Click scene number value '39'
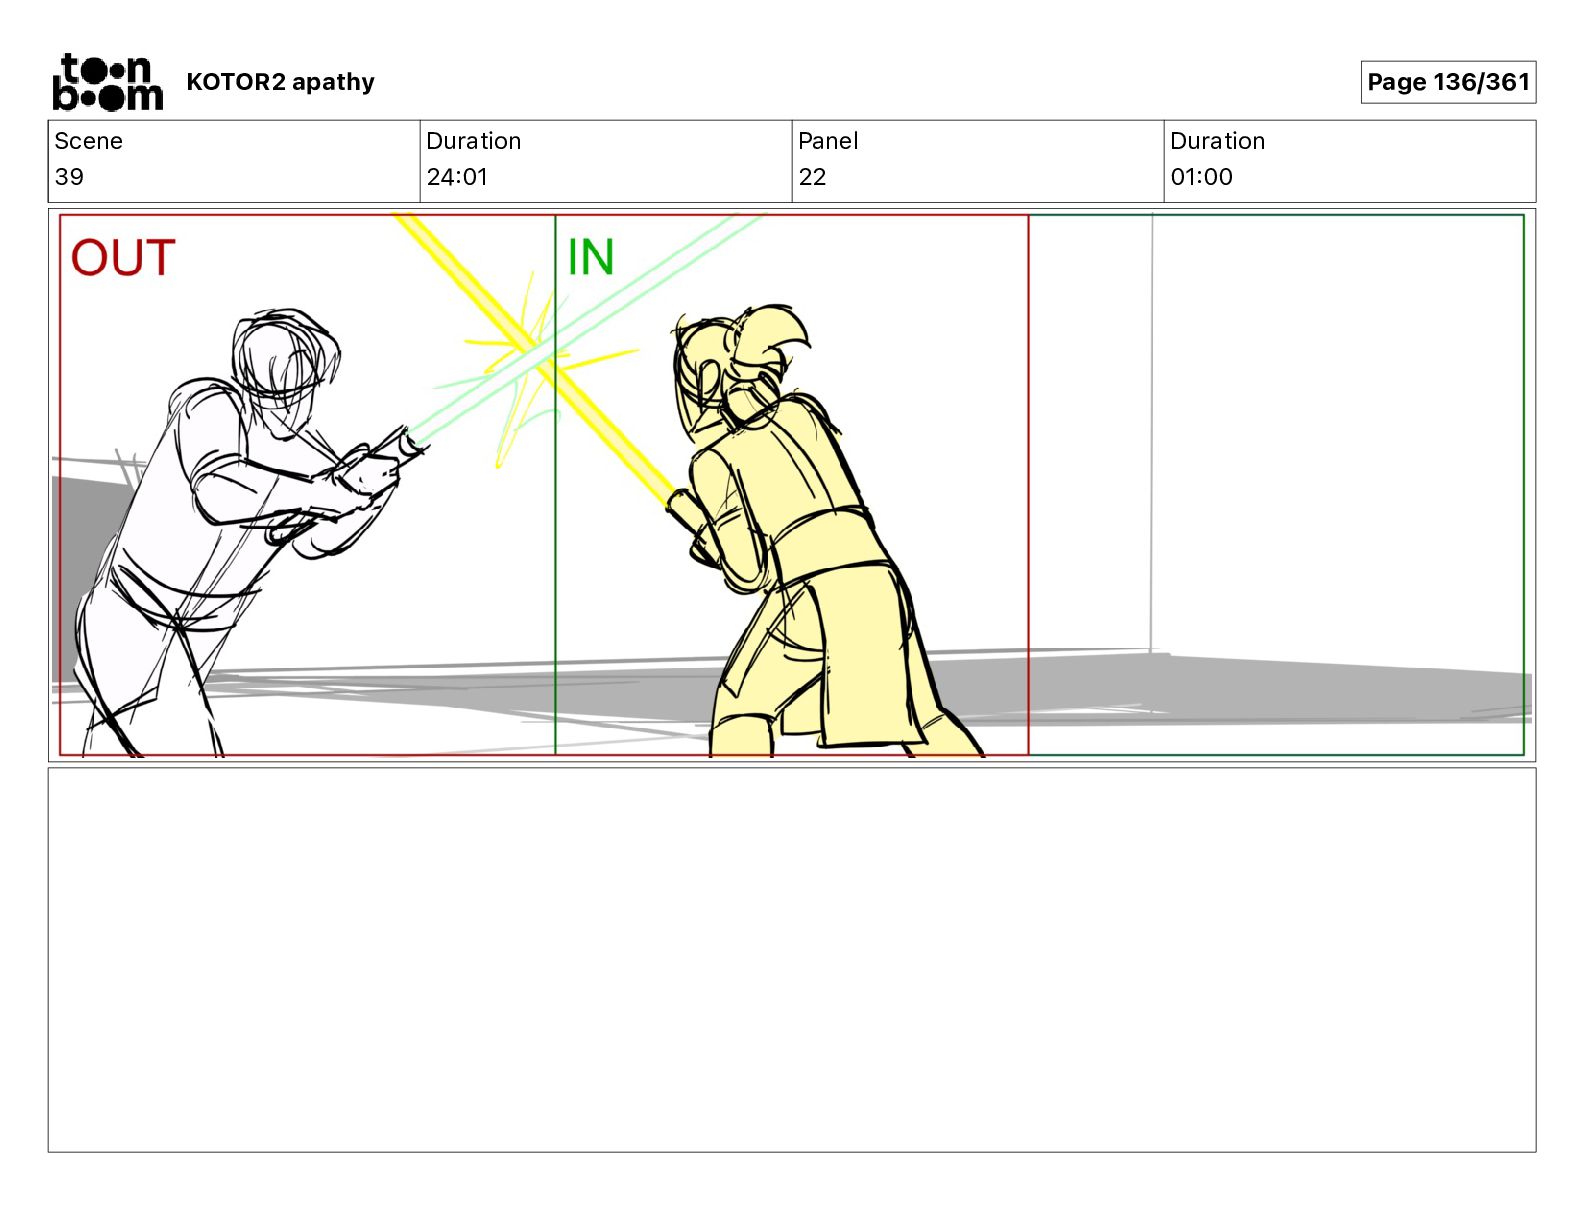1584x1224 pixels. click(x=70, y=177)
